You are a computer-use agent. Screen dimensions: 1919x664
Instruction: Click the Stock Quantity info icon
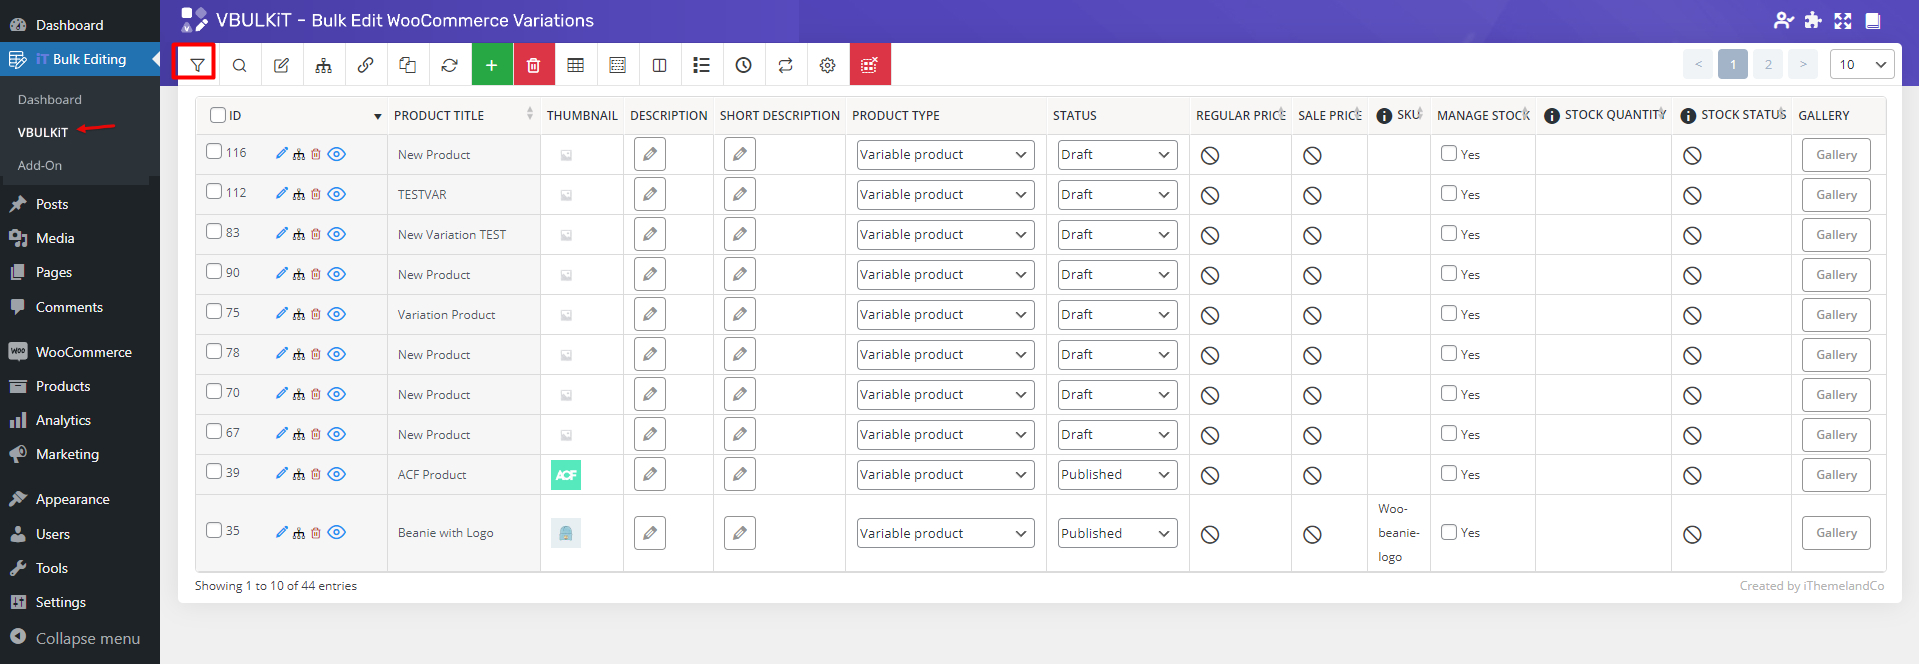point(1552,116)
